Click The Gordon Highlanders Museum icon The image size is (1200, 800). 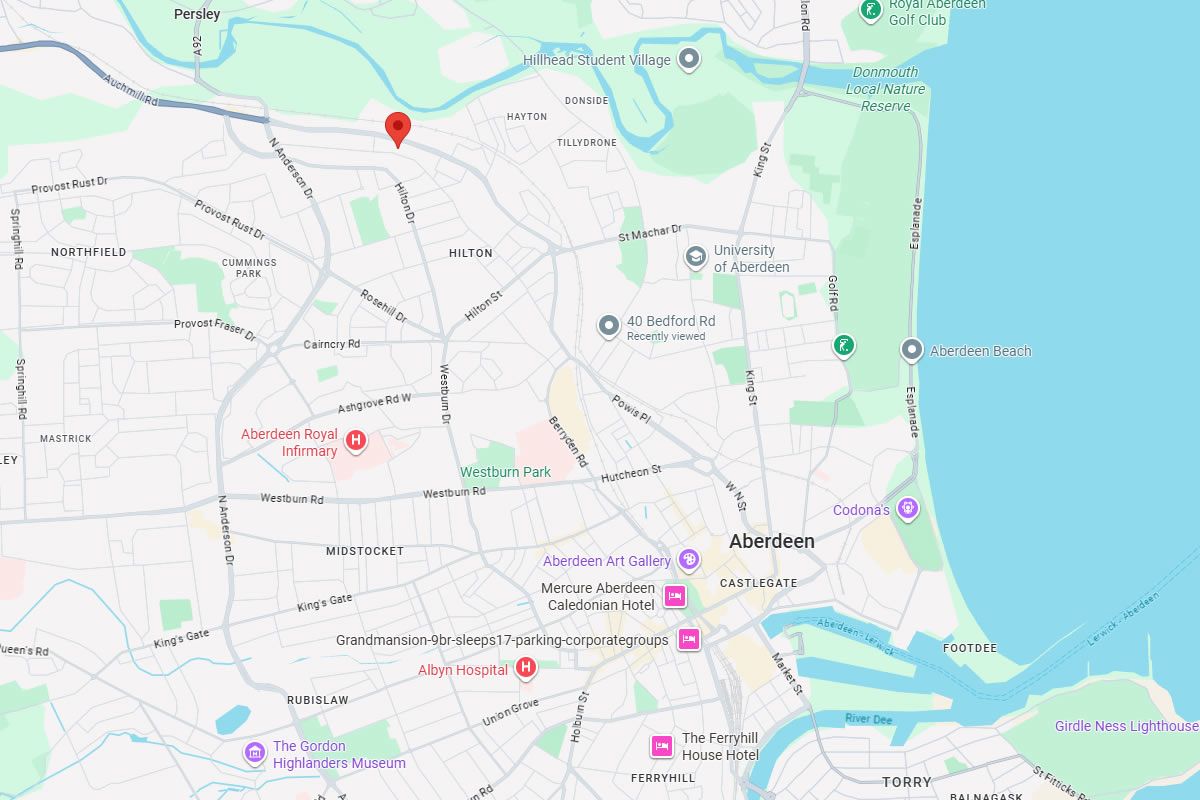pos(255,752)
